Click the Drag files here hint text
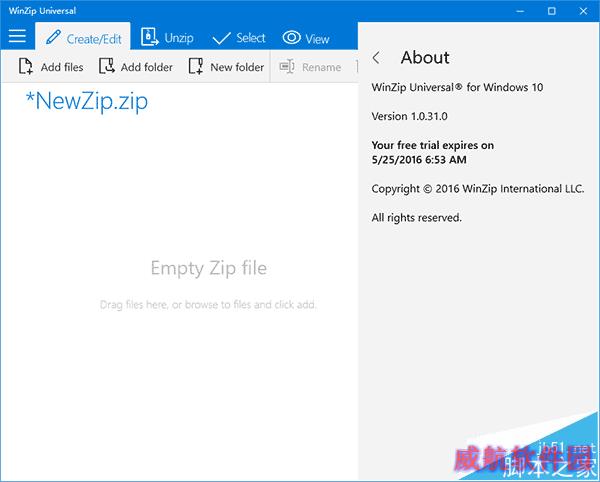600x482 pixels. [x=208, y=305]
